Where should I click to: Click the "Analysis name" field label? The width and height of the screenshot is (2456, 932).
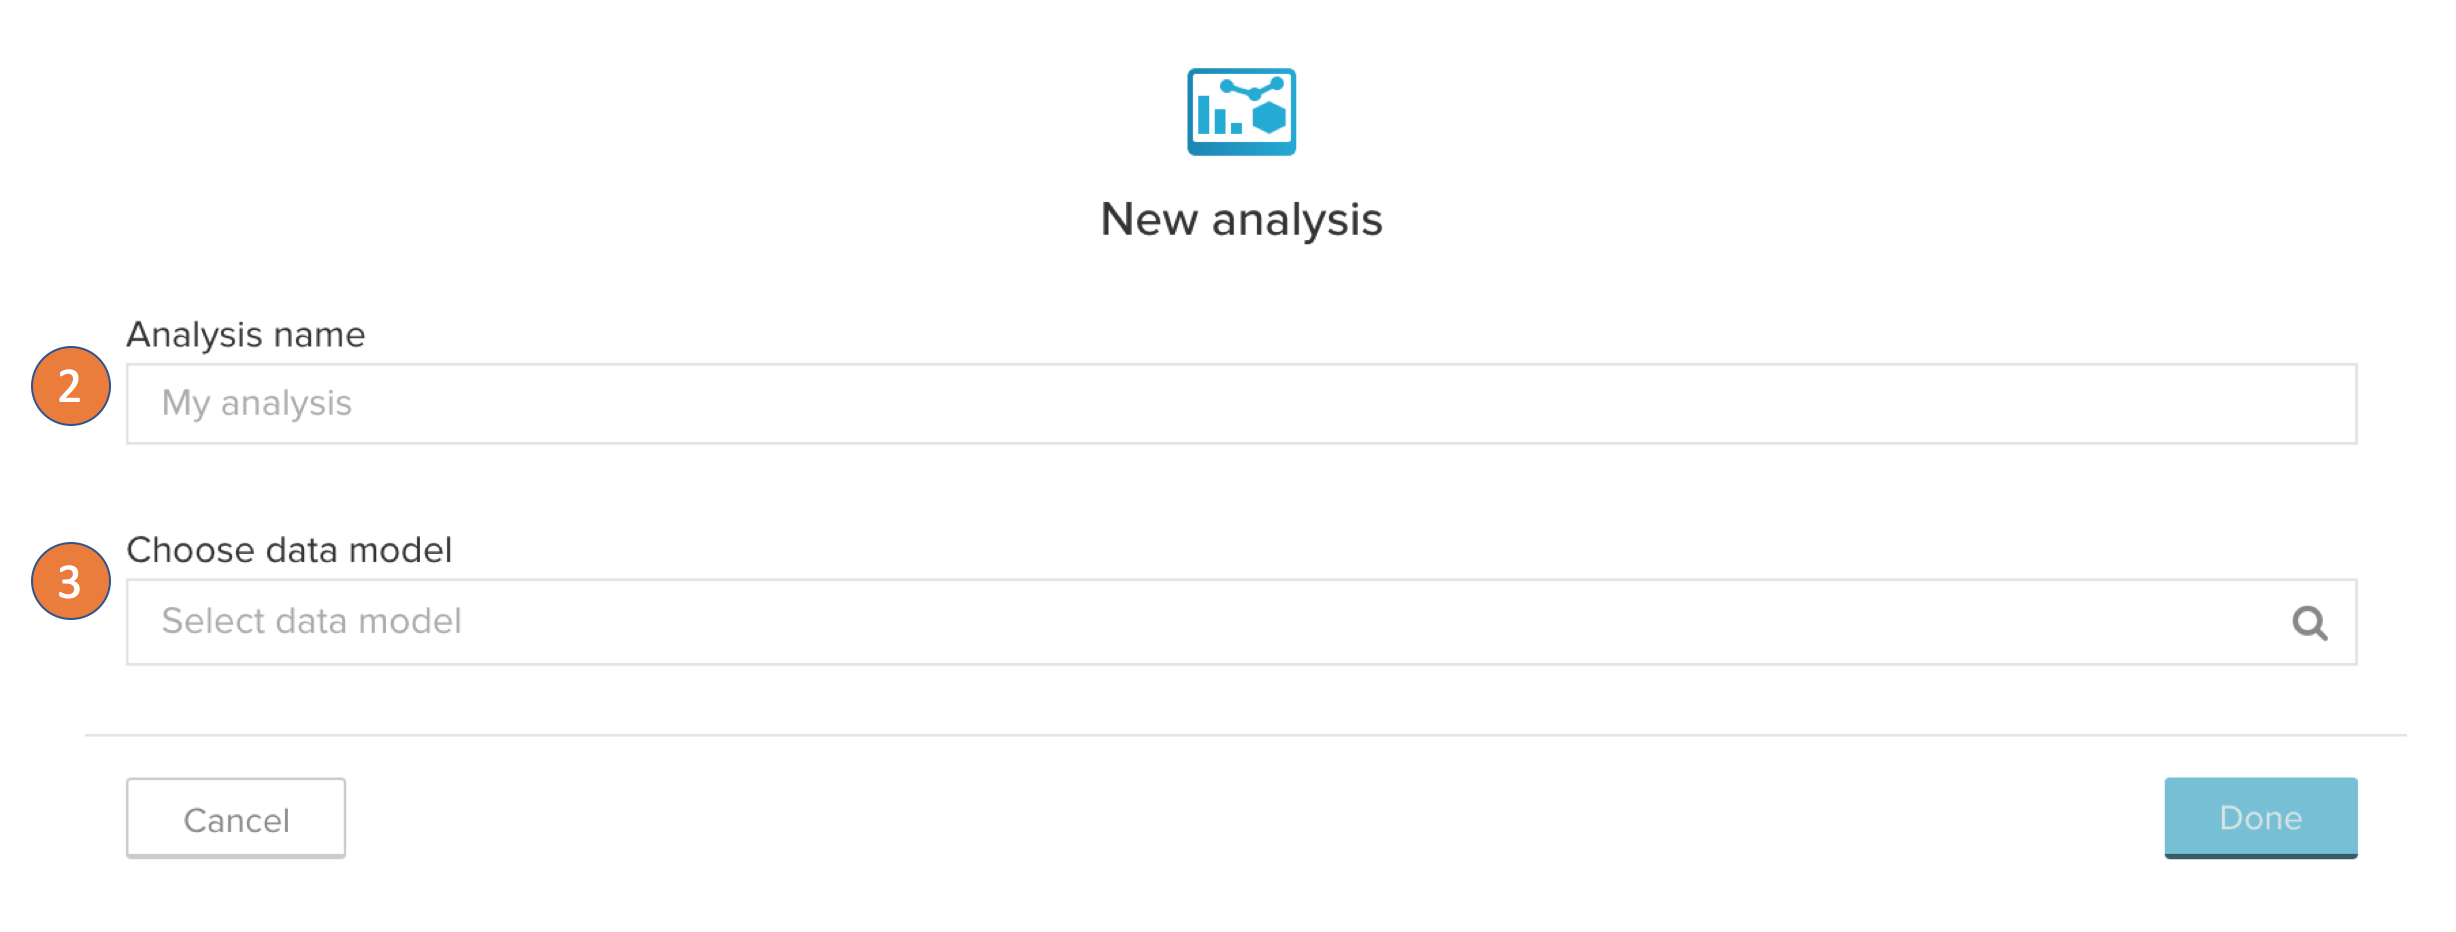tap(246, 335)
